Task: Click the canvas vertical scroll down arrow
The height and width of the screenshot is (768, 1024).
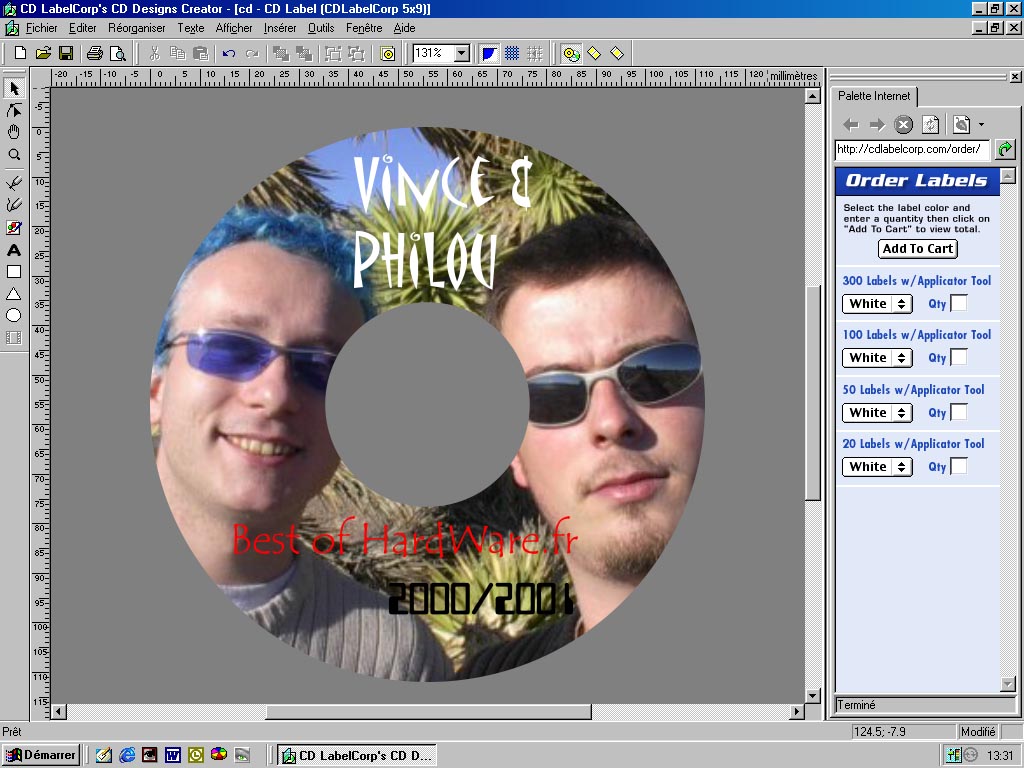Action: (x=812, y=696)
